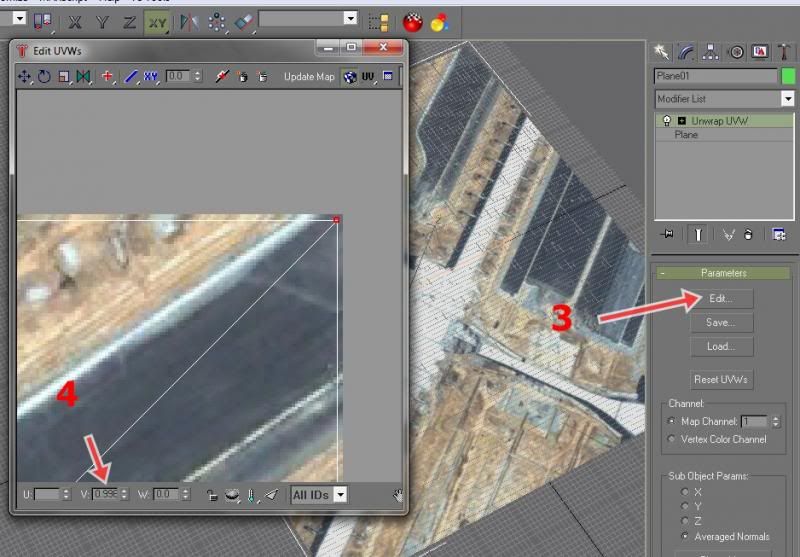Expand the Unwrap UVW modifier plus box
Screen dimensions: 800x557
click(x=682, y=121)
